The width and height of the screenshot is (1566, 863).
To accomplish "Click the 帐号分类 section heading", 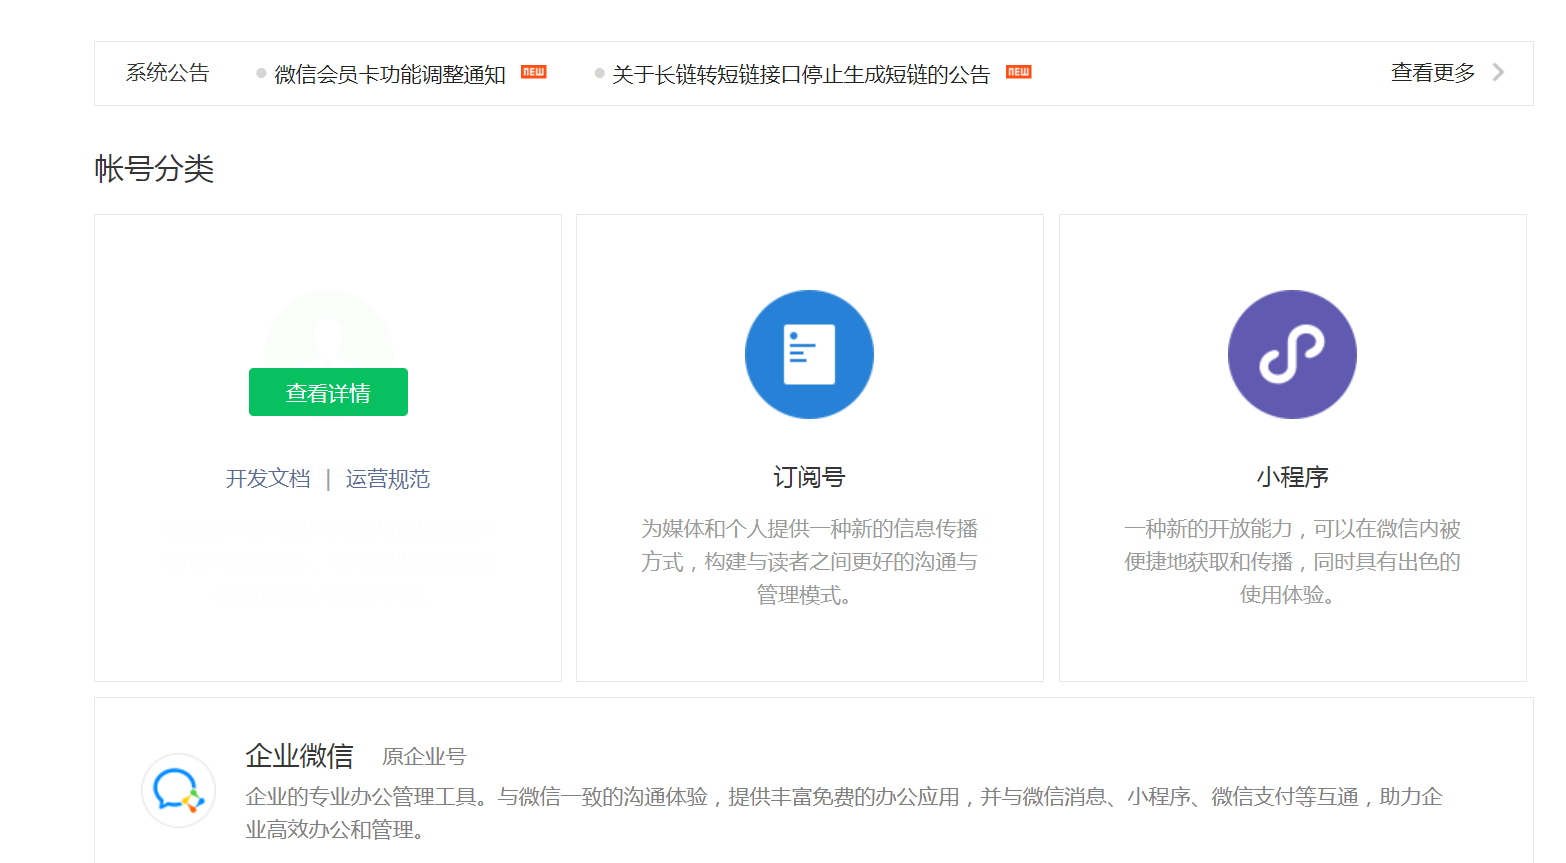I will pos(154,168).
